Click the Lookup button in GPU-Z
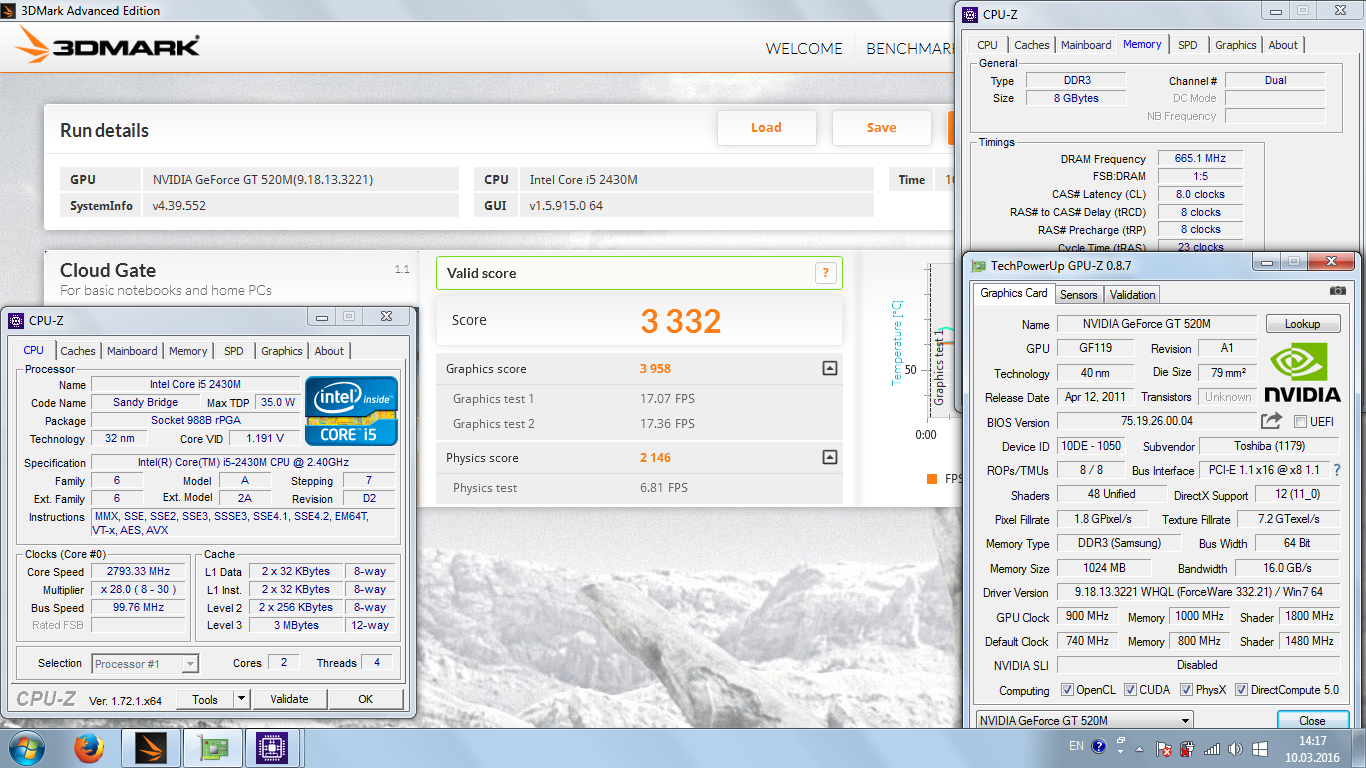The height and width of the screenshot is (768, 1366). tap(1303, 324)
